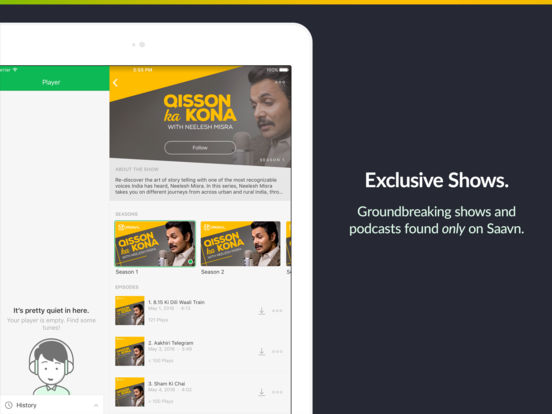
Task: Download episode 2 Aakhiri Telegram
Action: pos(262,352)
